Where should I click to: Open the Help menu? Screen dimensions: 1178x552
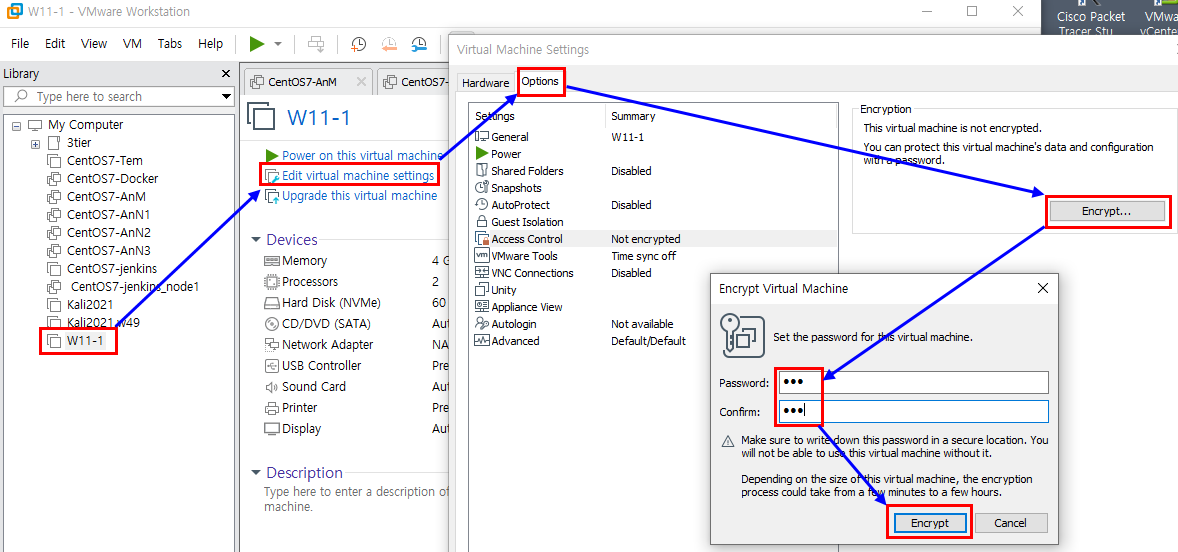pyautogui.click(x=210, y=44)
